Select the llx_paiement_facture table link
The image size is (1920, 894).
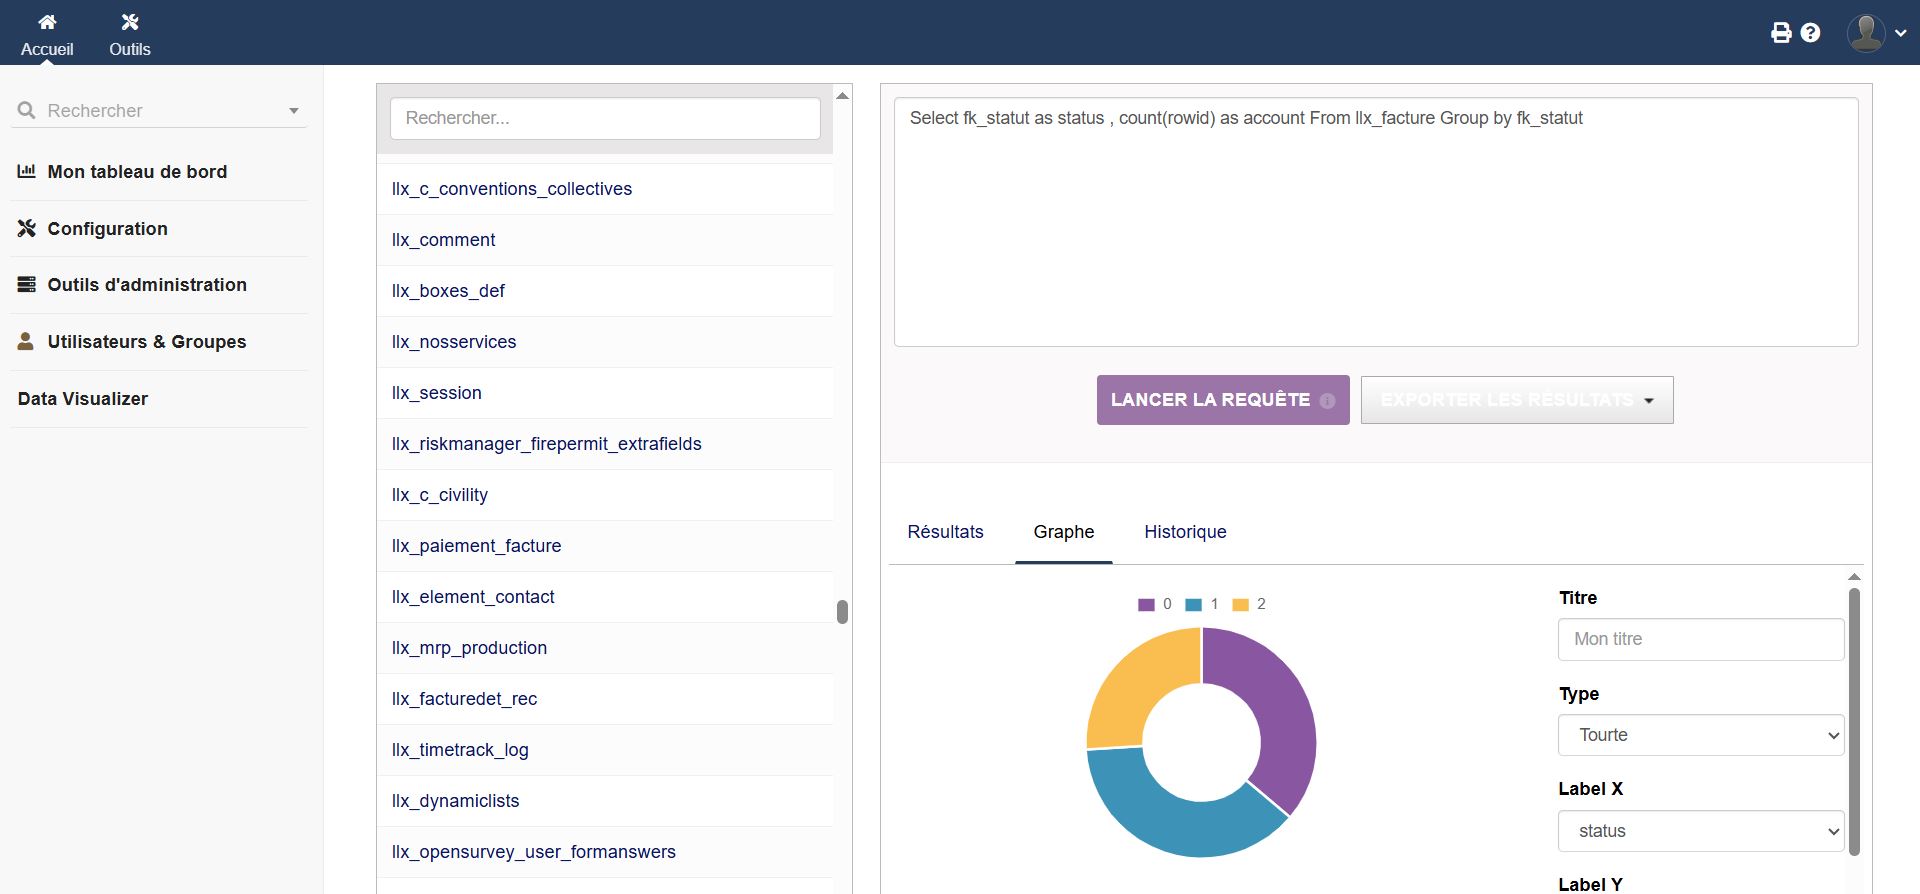coord(476,546)
